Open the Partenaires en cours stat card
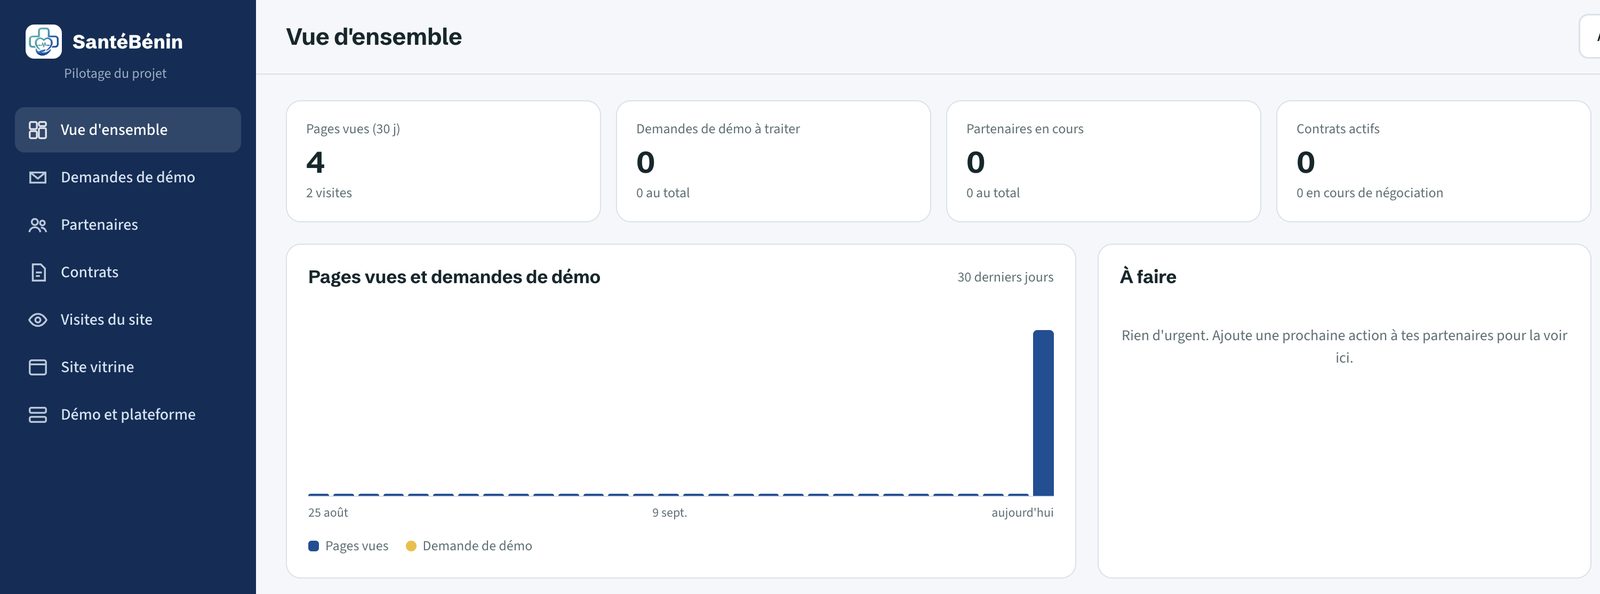 pyautogui.click(x=1103, y=161)
